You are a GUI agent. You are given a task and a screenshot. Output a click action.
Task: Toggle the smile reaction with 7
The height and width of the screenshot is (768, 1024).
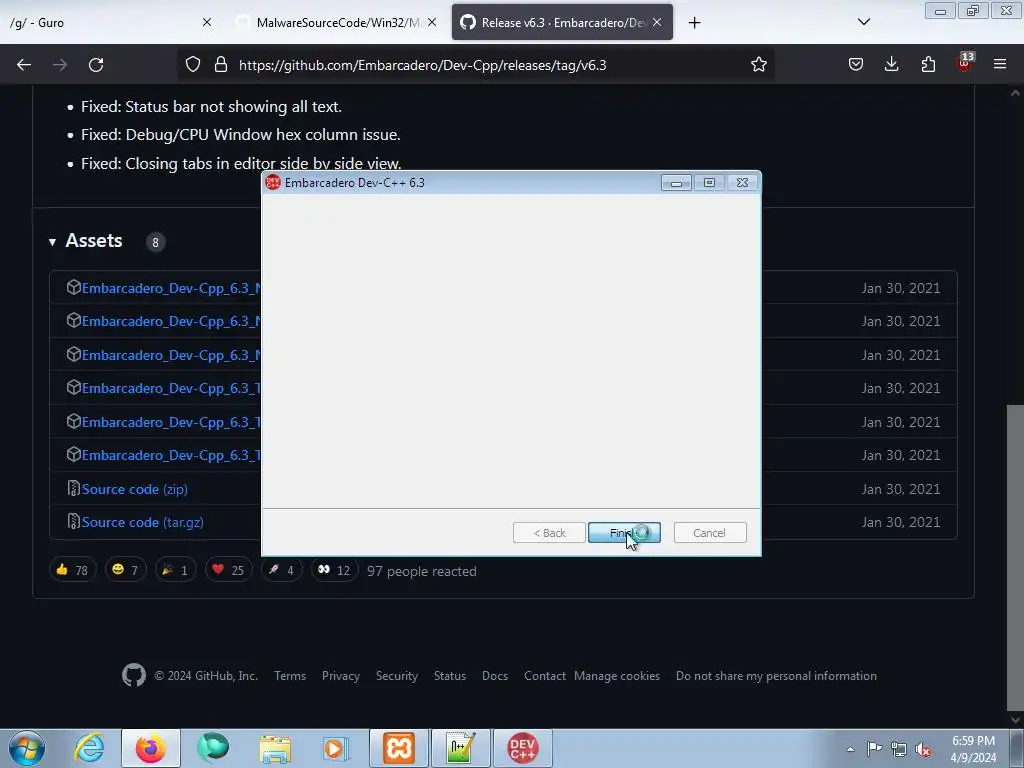[125, 570]
